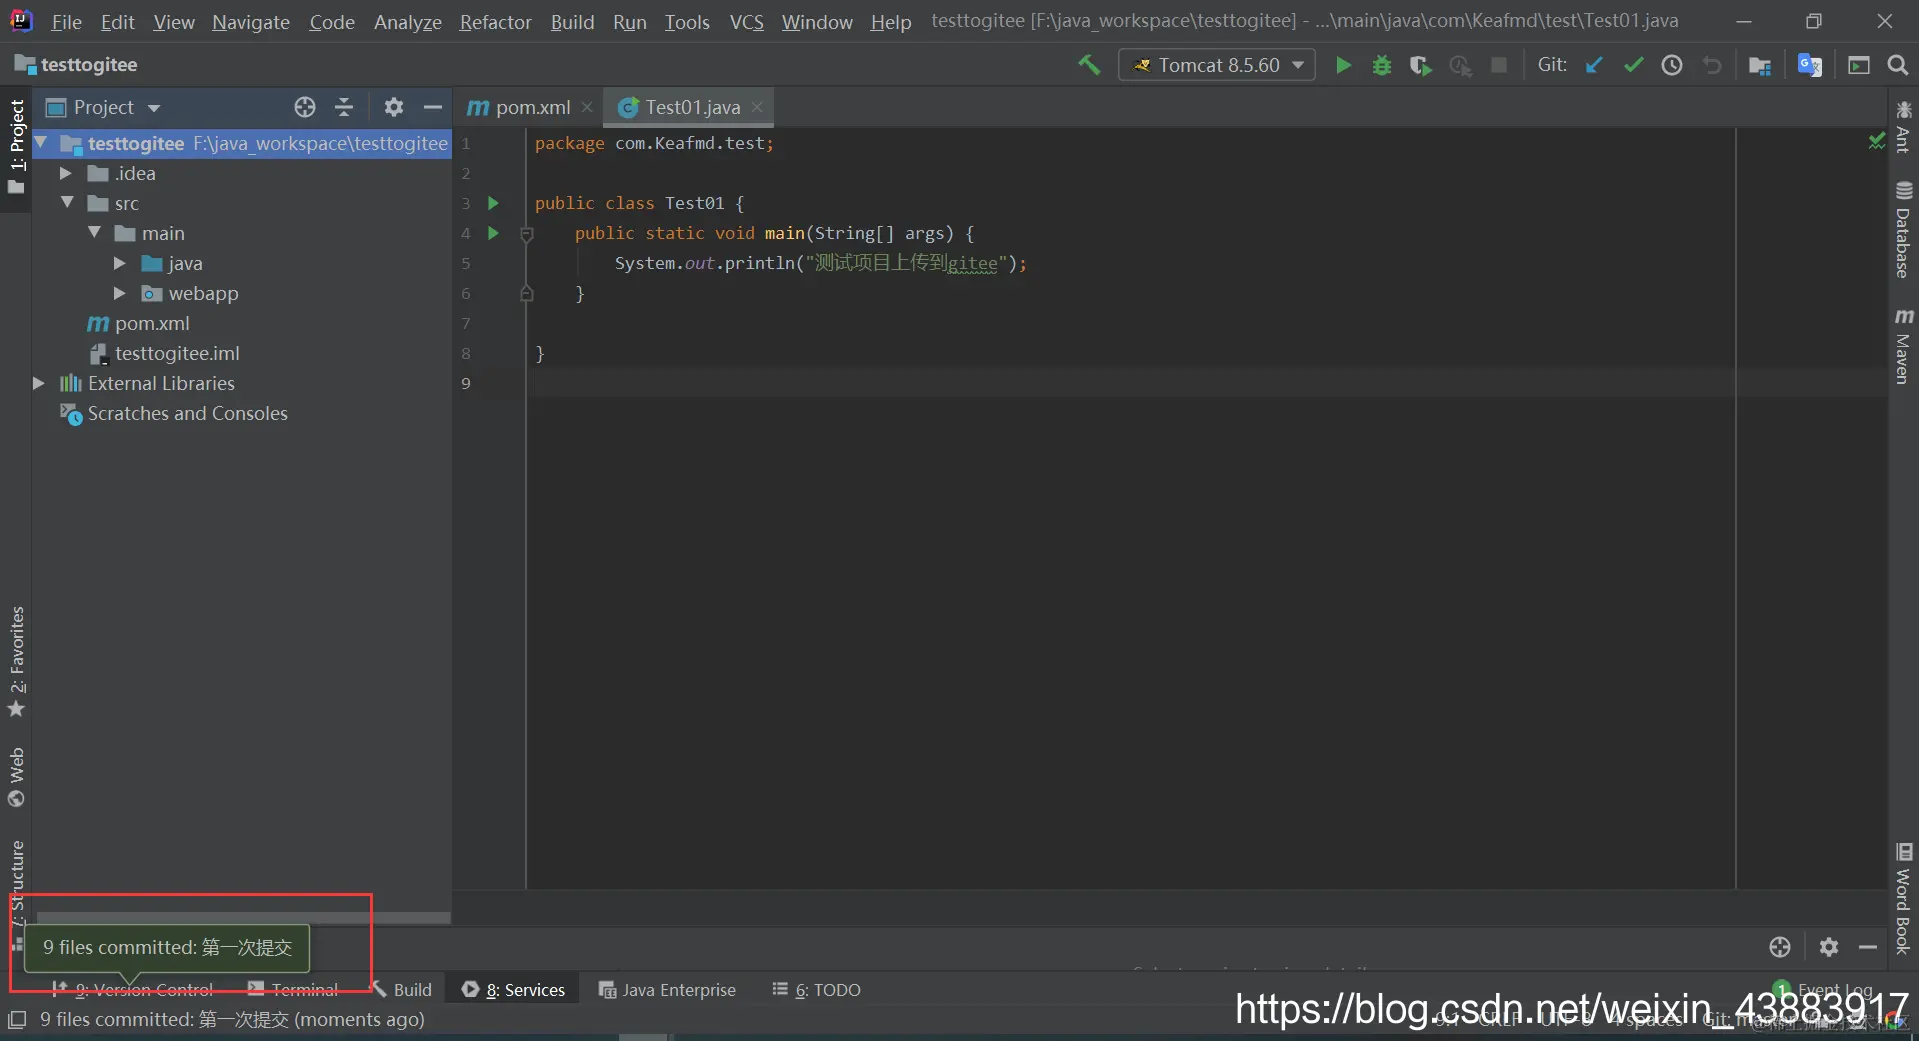Viewport: 1919px width, 1041px height.
Task: Locate opened file in Project panel
Action: pyautogui.click(x=305, y=107)
